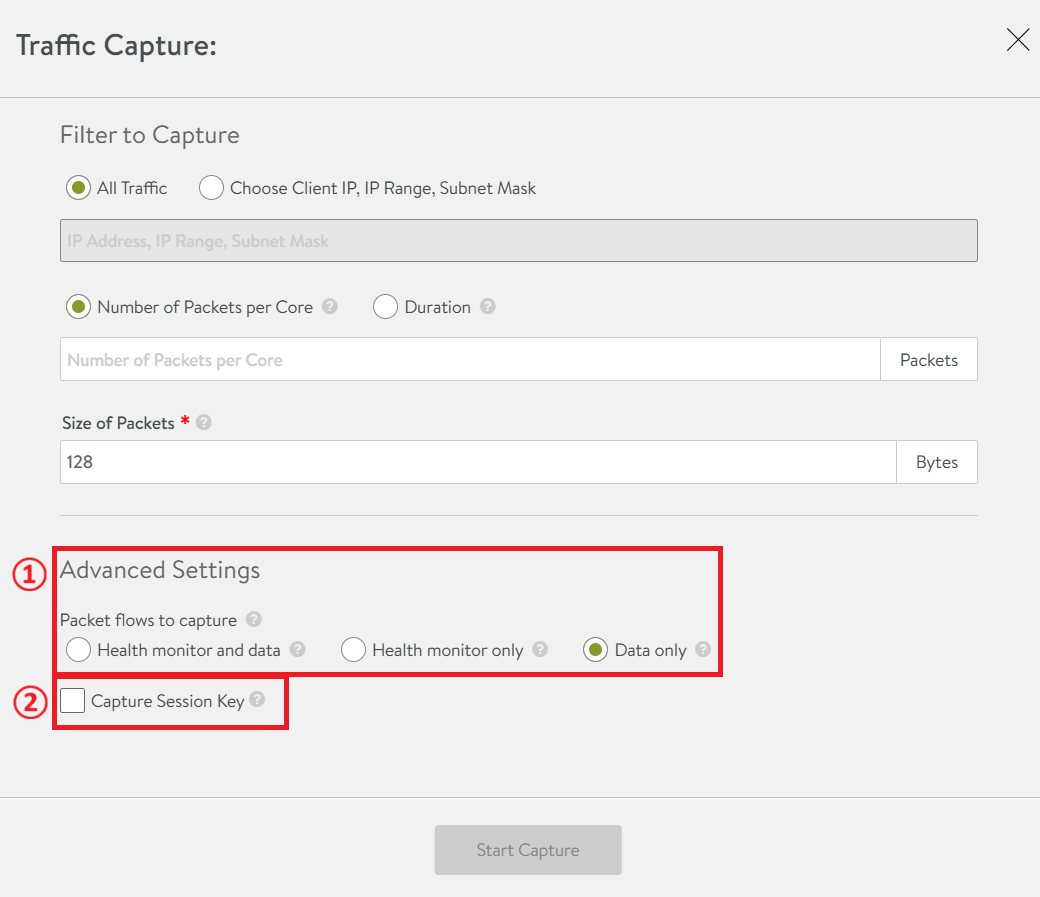Click the Filter to Capture heading
This screenshot has width=1040, height=897.
tap(150, 135)
